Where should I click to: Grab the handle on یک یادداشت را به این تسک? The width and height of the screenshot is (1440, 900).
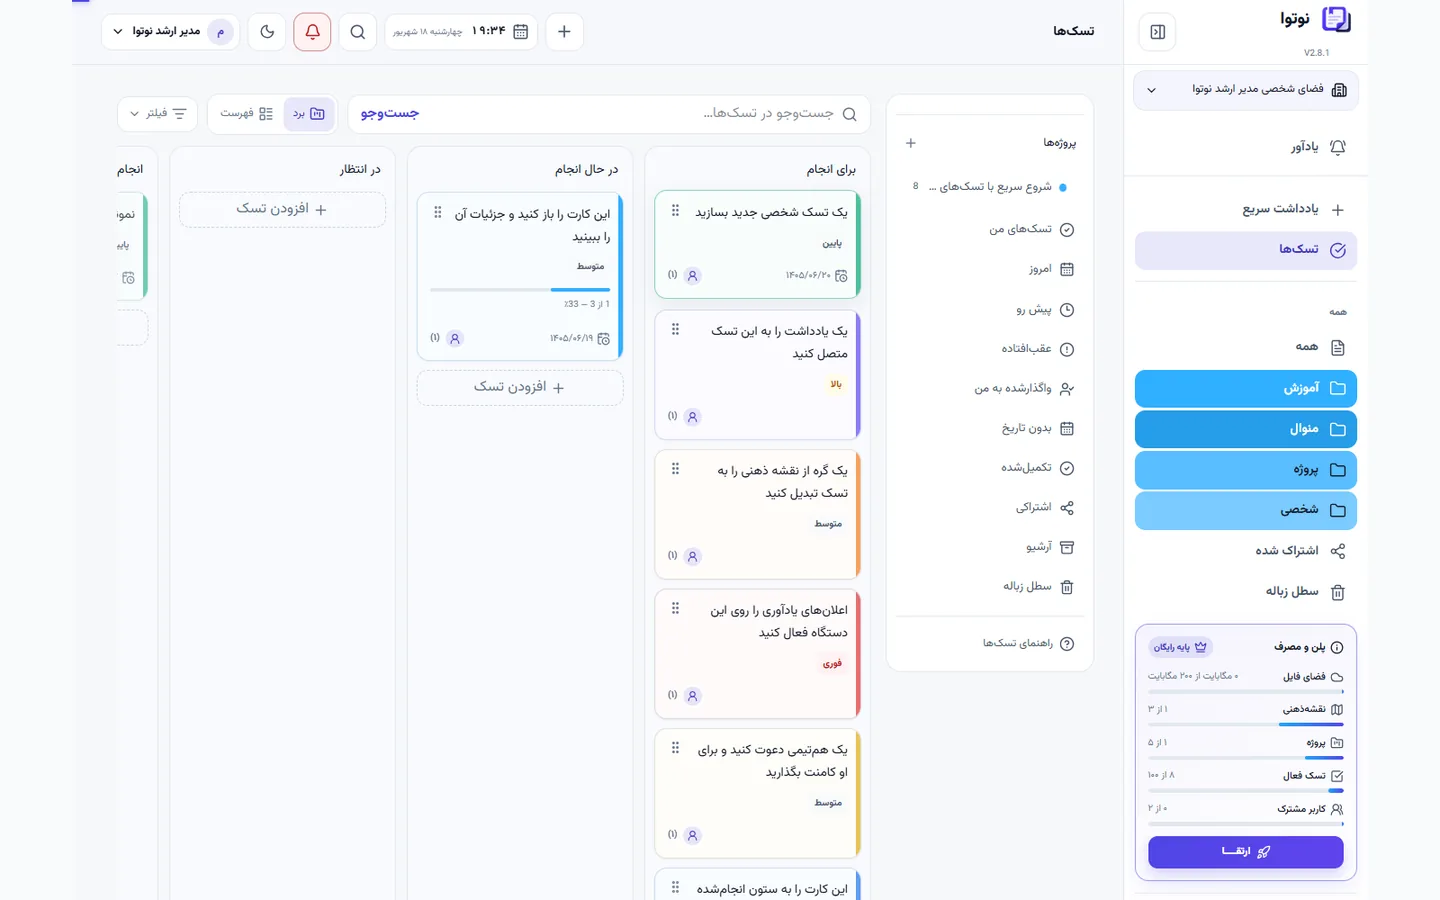click(x=675, y=330)
